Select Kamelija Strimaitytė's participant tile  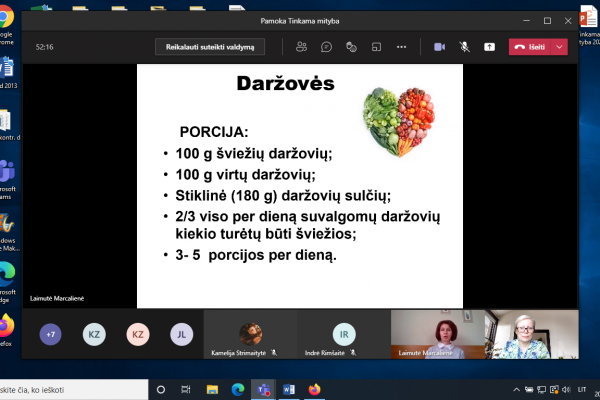coord(251,334)
